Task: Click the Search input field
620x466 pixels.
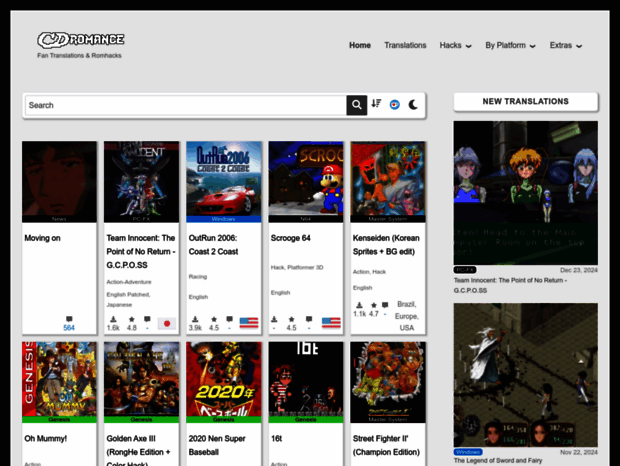Action: tap(186, 105)
